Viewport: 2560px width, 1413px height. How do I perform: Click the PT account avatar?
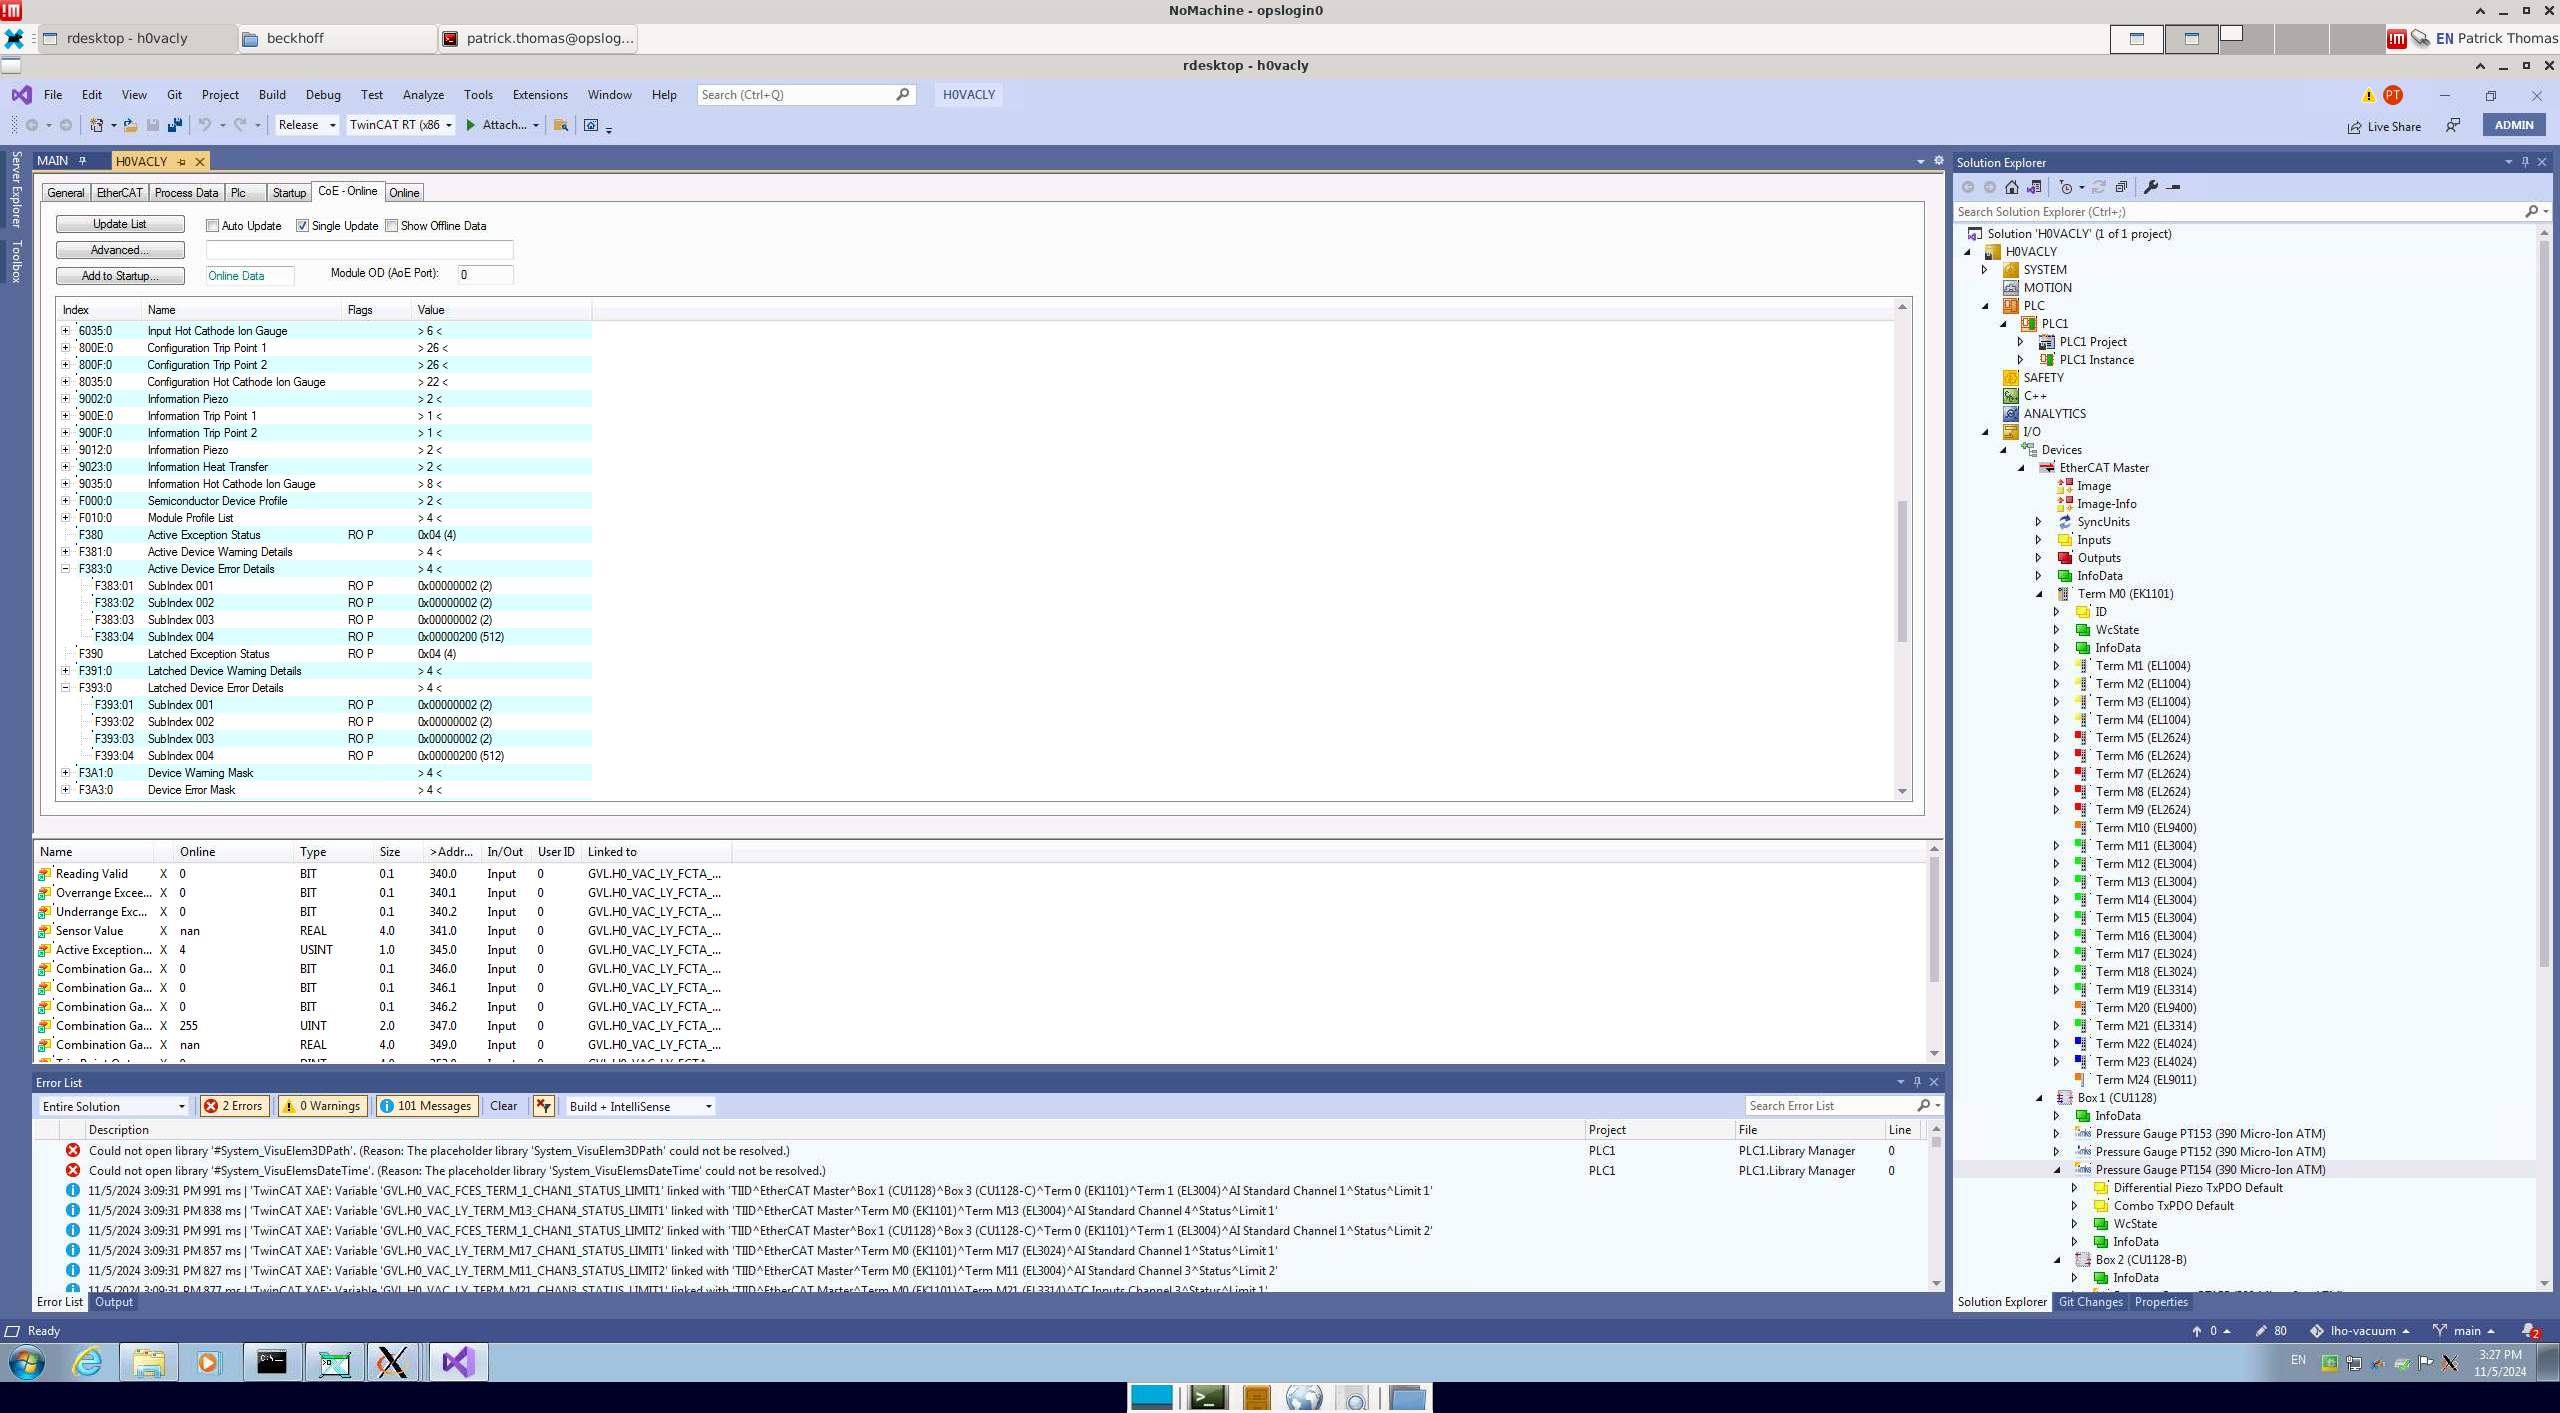(2393, 95)
